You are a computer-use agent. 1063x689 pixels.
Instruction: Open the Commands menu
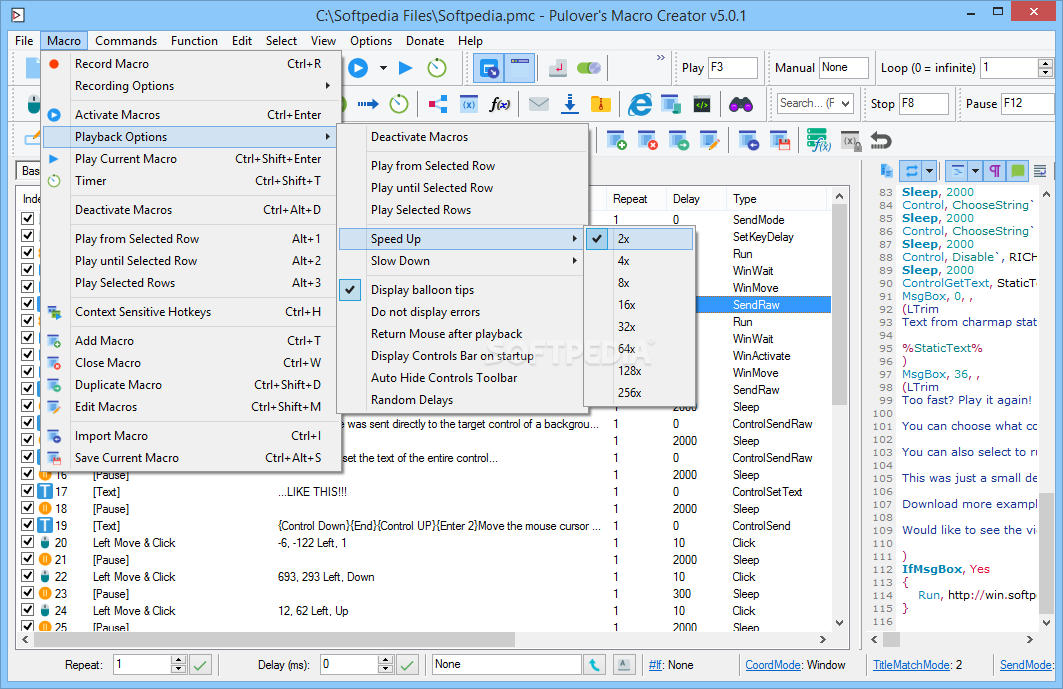(x=126, y=41)
